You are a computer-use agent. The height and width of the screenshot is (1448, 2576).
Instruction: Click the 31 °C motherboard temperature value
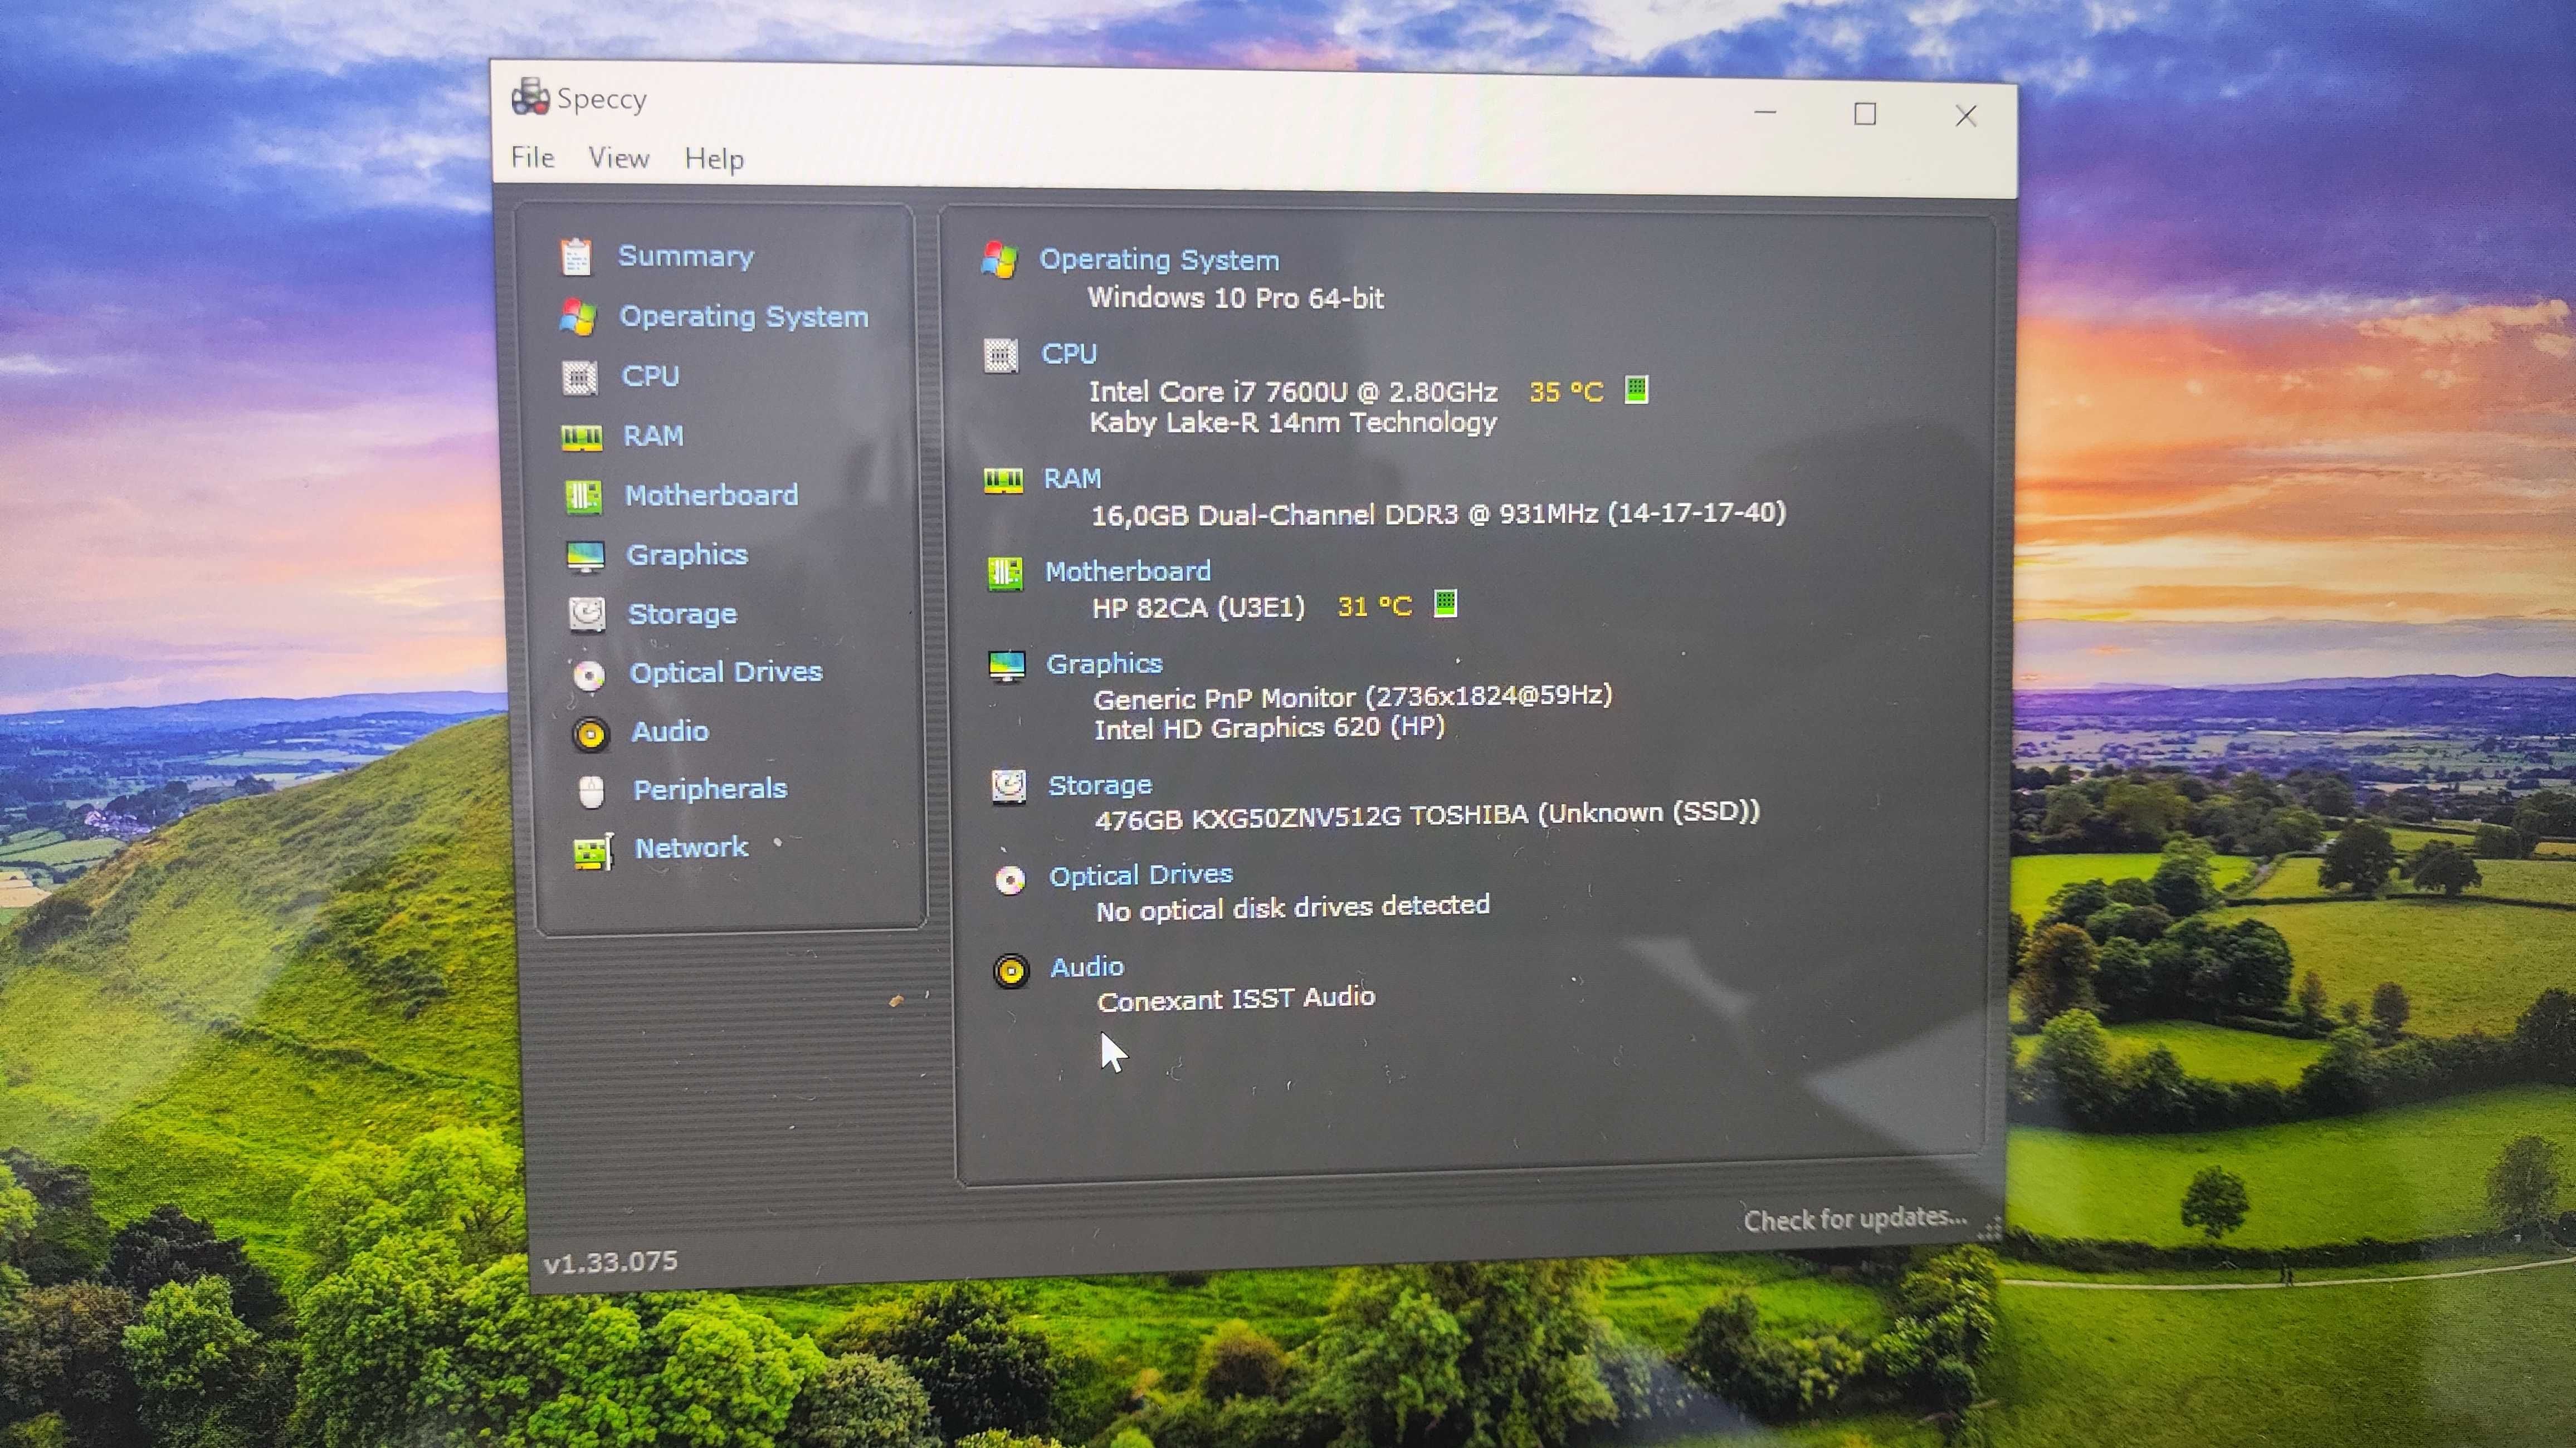[1375, 606]
